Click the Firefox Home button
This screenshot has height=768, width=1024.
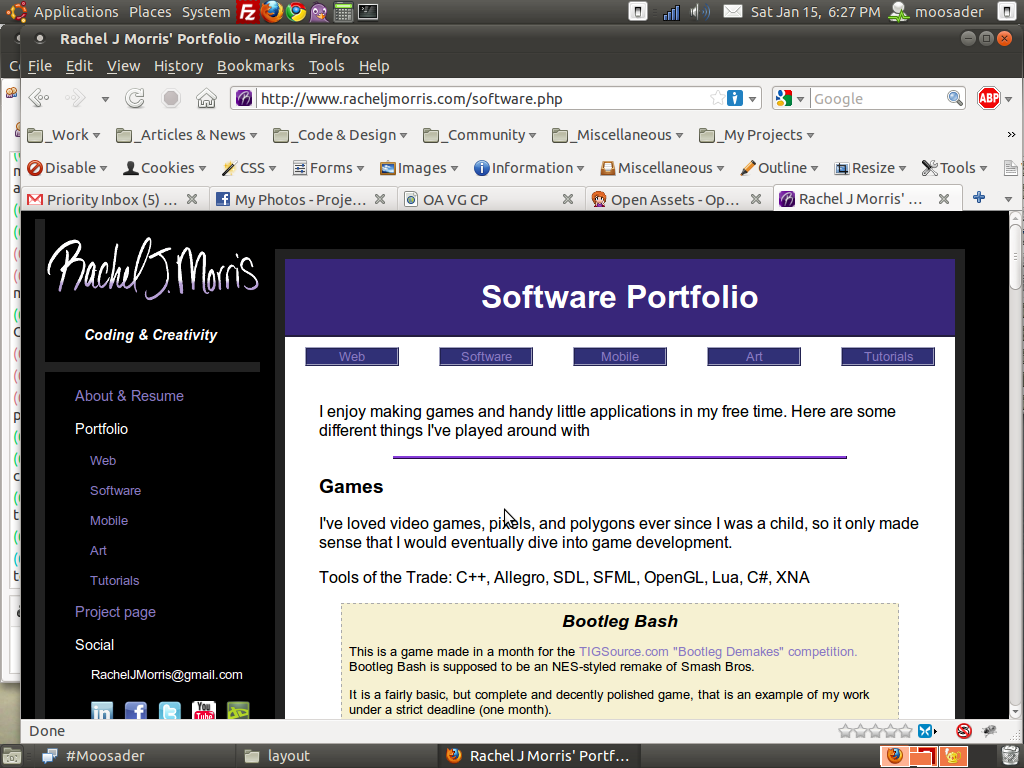(x=206, y=98)
